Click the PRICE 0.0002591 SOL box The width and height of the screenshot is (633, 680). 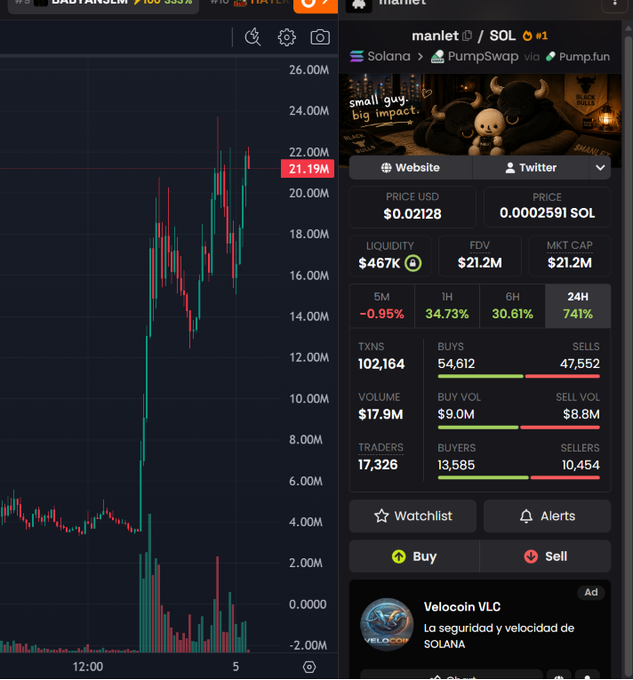pos(547,207)
